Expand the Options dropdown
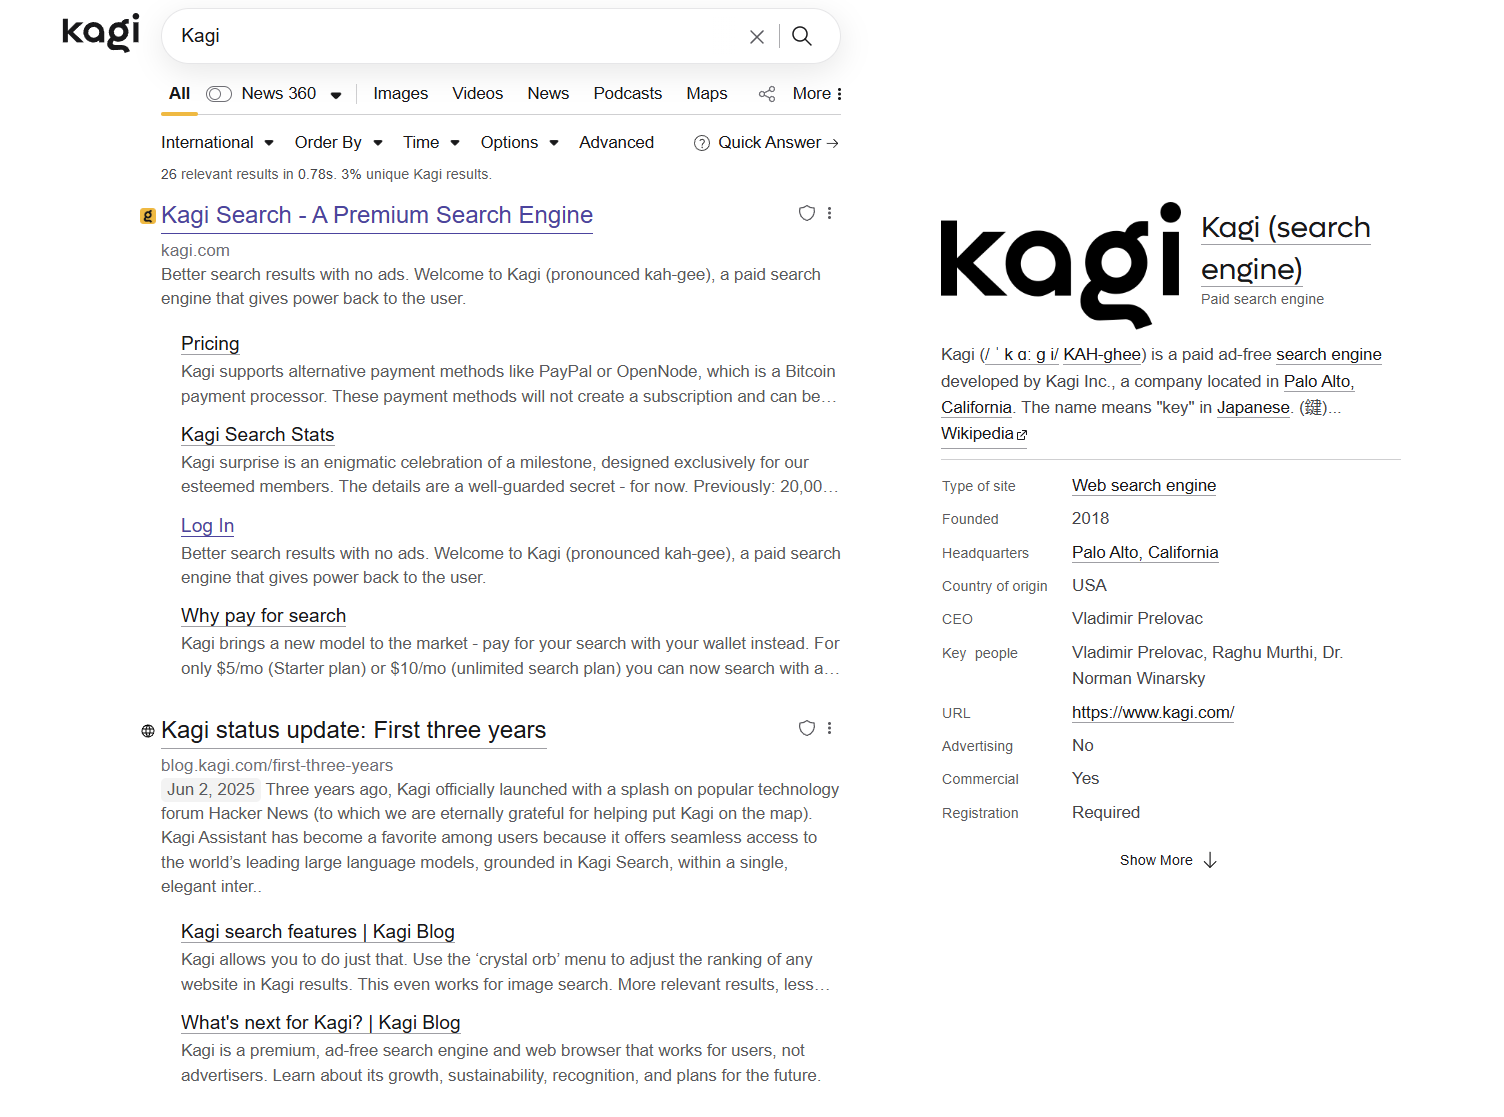Image resolution: width=1504 pixels, height=1117 pixels. [x=519, y=143]
